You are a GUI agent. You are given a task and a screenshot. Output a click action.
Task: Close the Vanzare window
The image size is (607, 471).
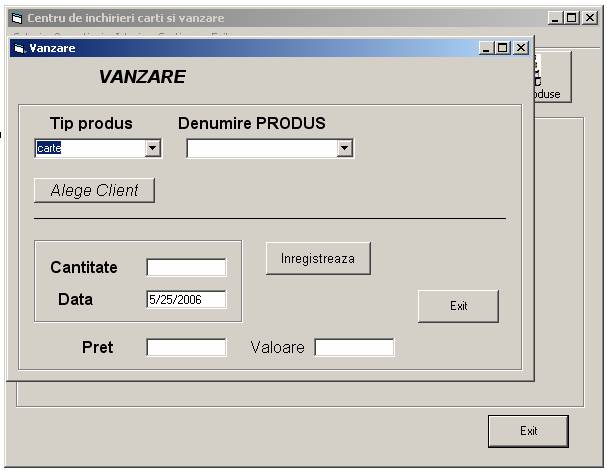[520, 47]
